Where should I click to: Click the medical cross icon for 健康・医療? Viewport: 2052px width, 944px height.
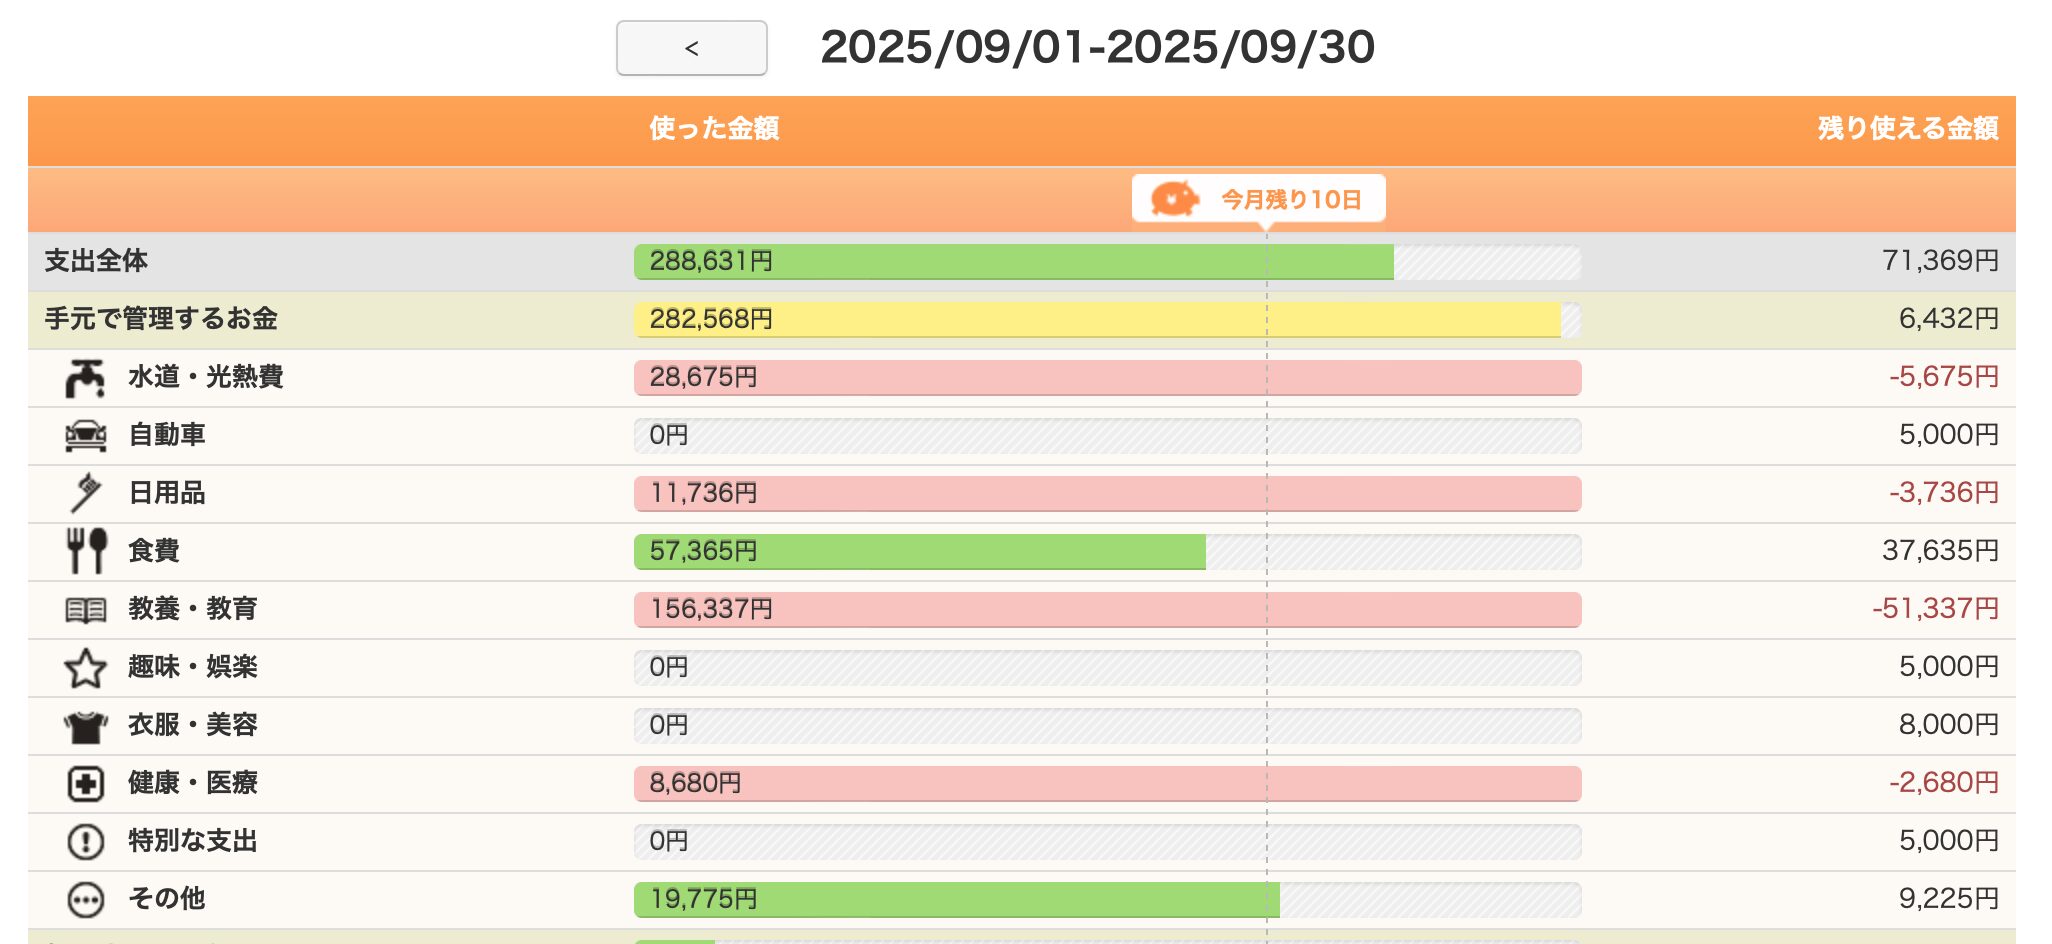[85, 784]
